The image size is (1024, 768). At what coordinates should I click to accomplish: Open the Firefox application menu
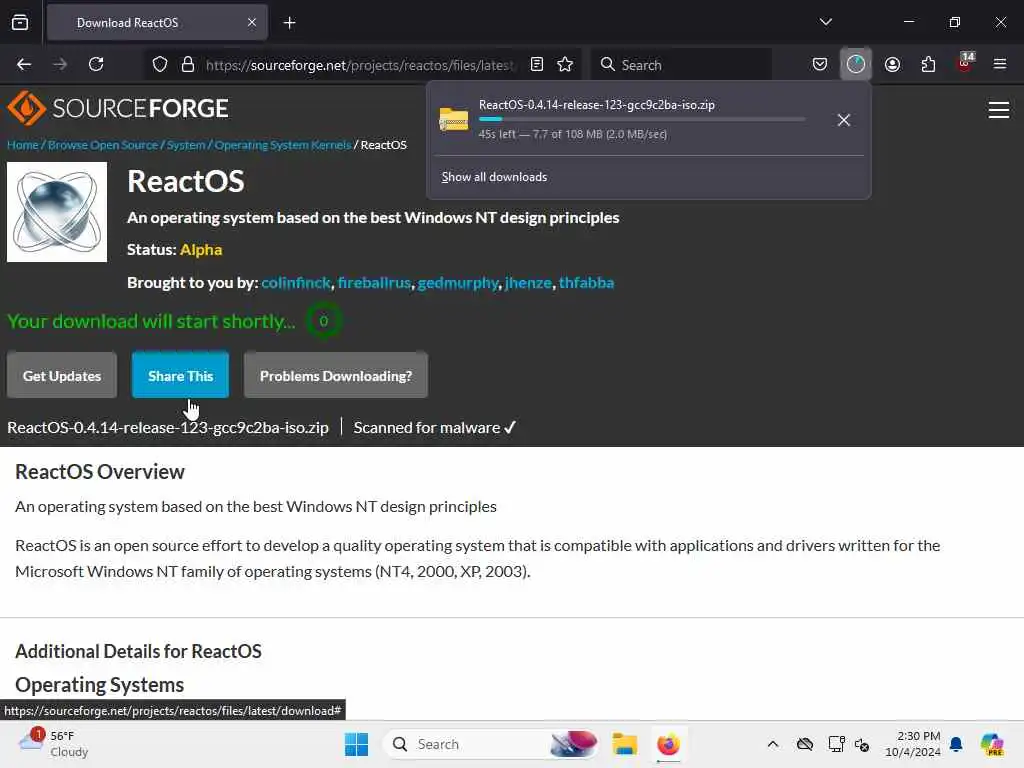point(1000,64)
